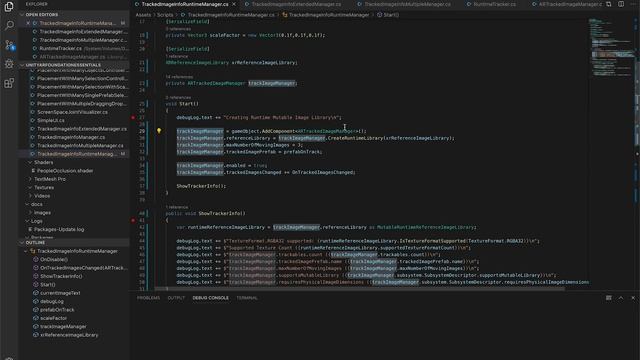Viewport: 640px width, 360px height.
Task: Collapse the Outline section
Action: coord(22,242)
